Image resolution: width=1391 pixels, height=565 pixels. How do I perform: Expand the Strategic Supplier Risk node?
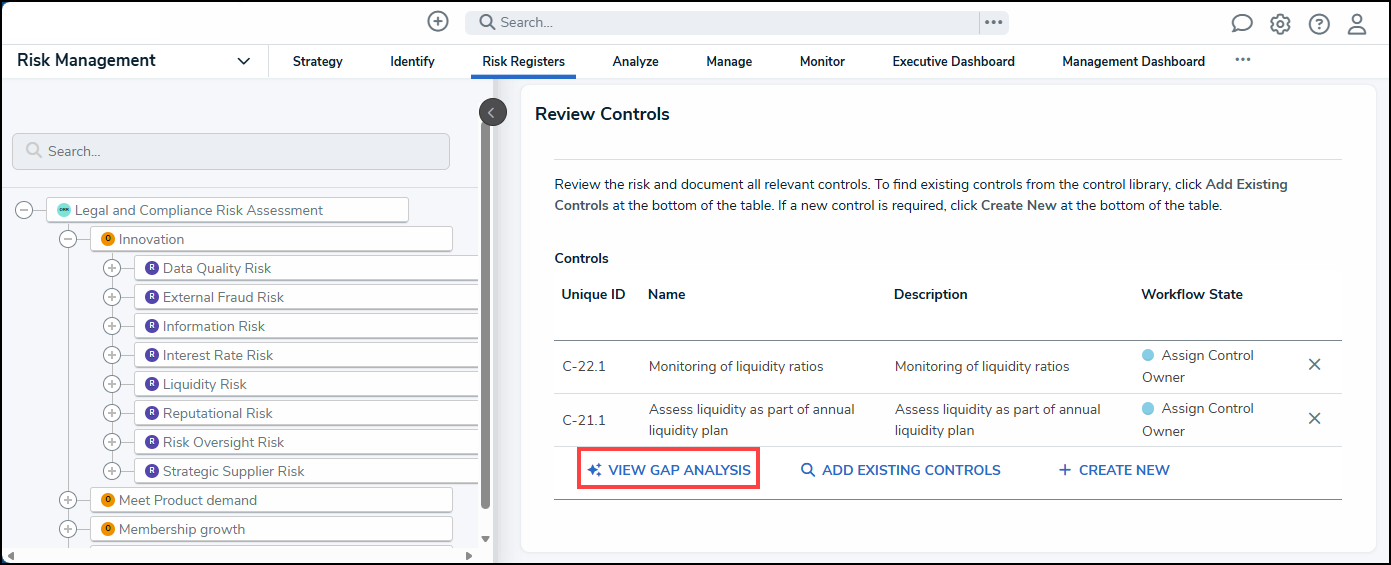[x=112, y=471]
